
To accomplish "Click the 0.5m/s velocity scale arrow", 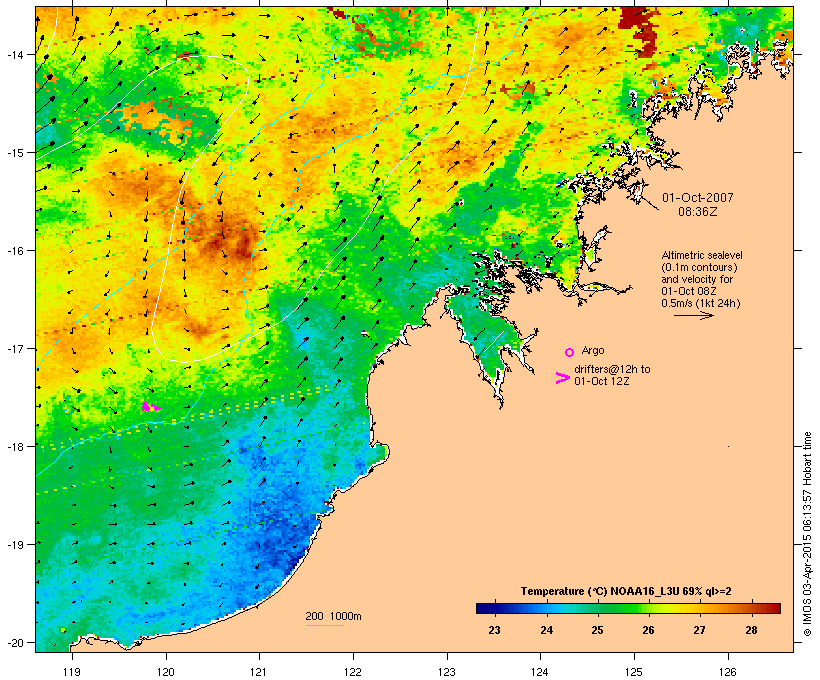I will point(693,315).
